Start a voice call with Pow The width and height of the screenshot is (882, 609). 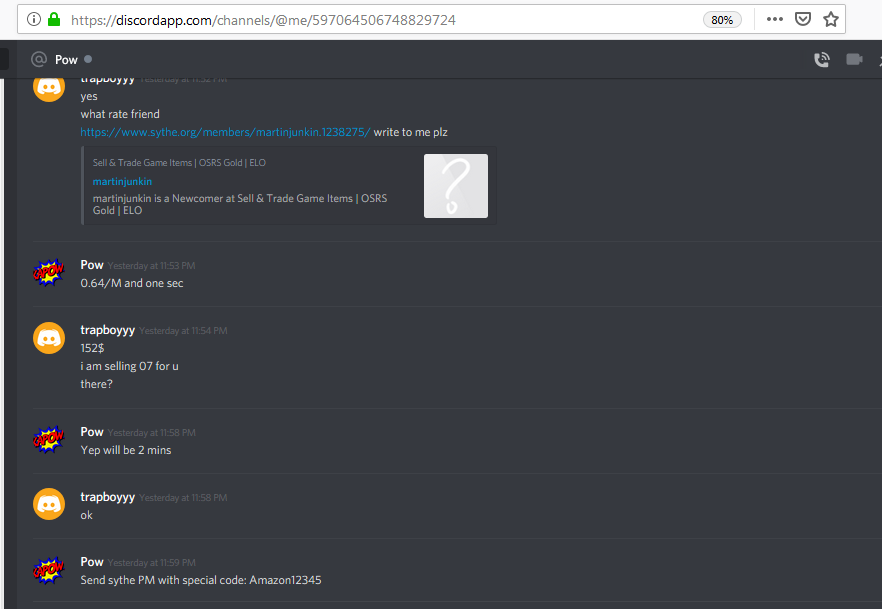click(822, 60)
